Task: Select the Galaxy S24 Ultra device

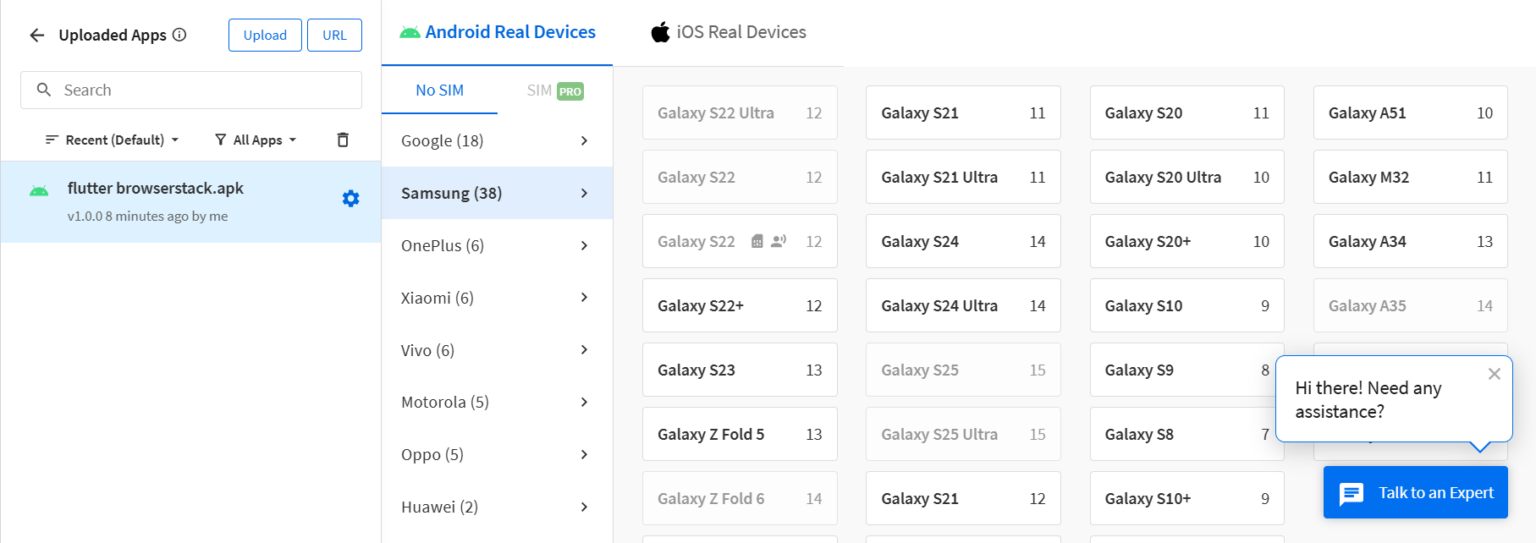Action: click(962, 306)
